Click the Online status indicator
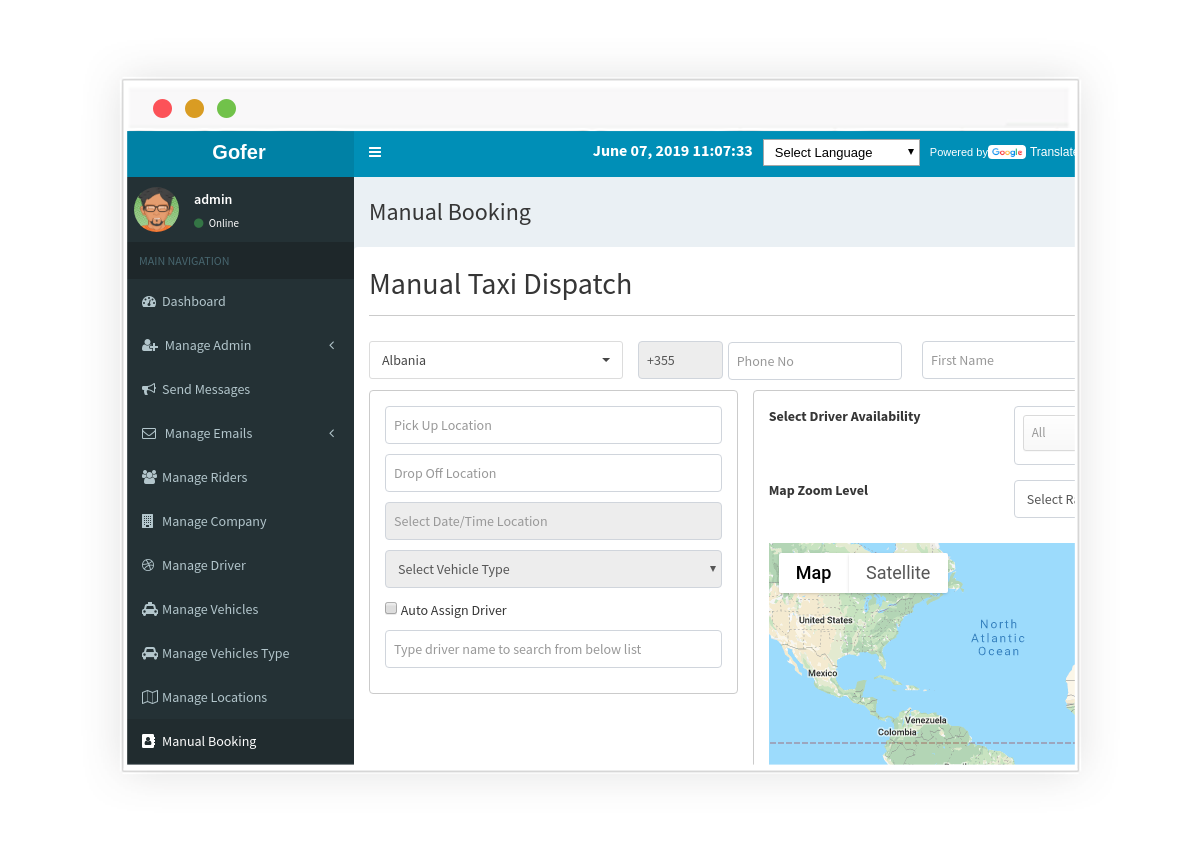The image size is (1200, 850). click(x=216, y=223)
